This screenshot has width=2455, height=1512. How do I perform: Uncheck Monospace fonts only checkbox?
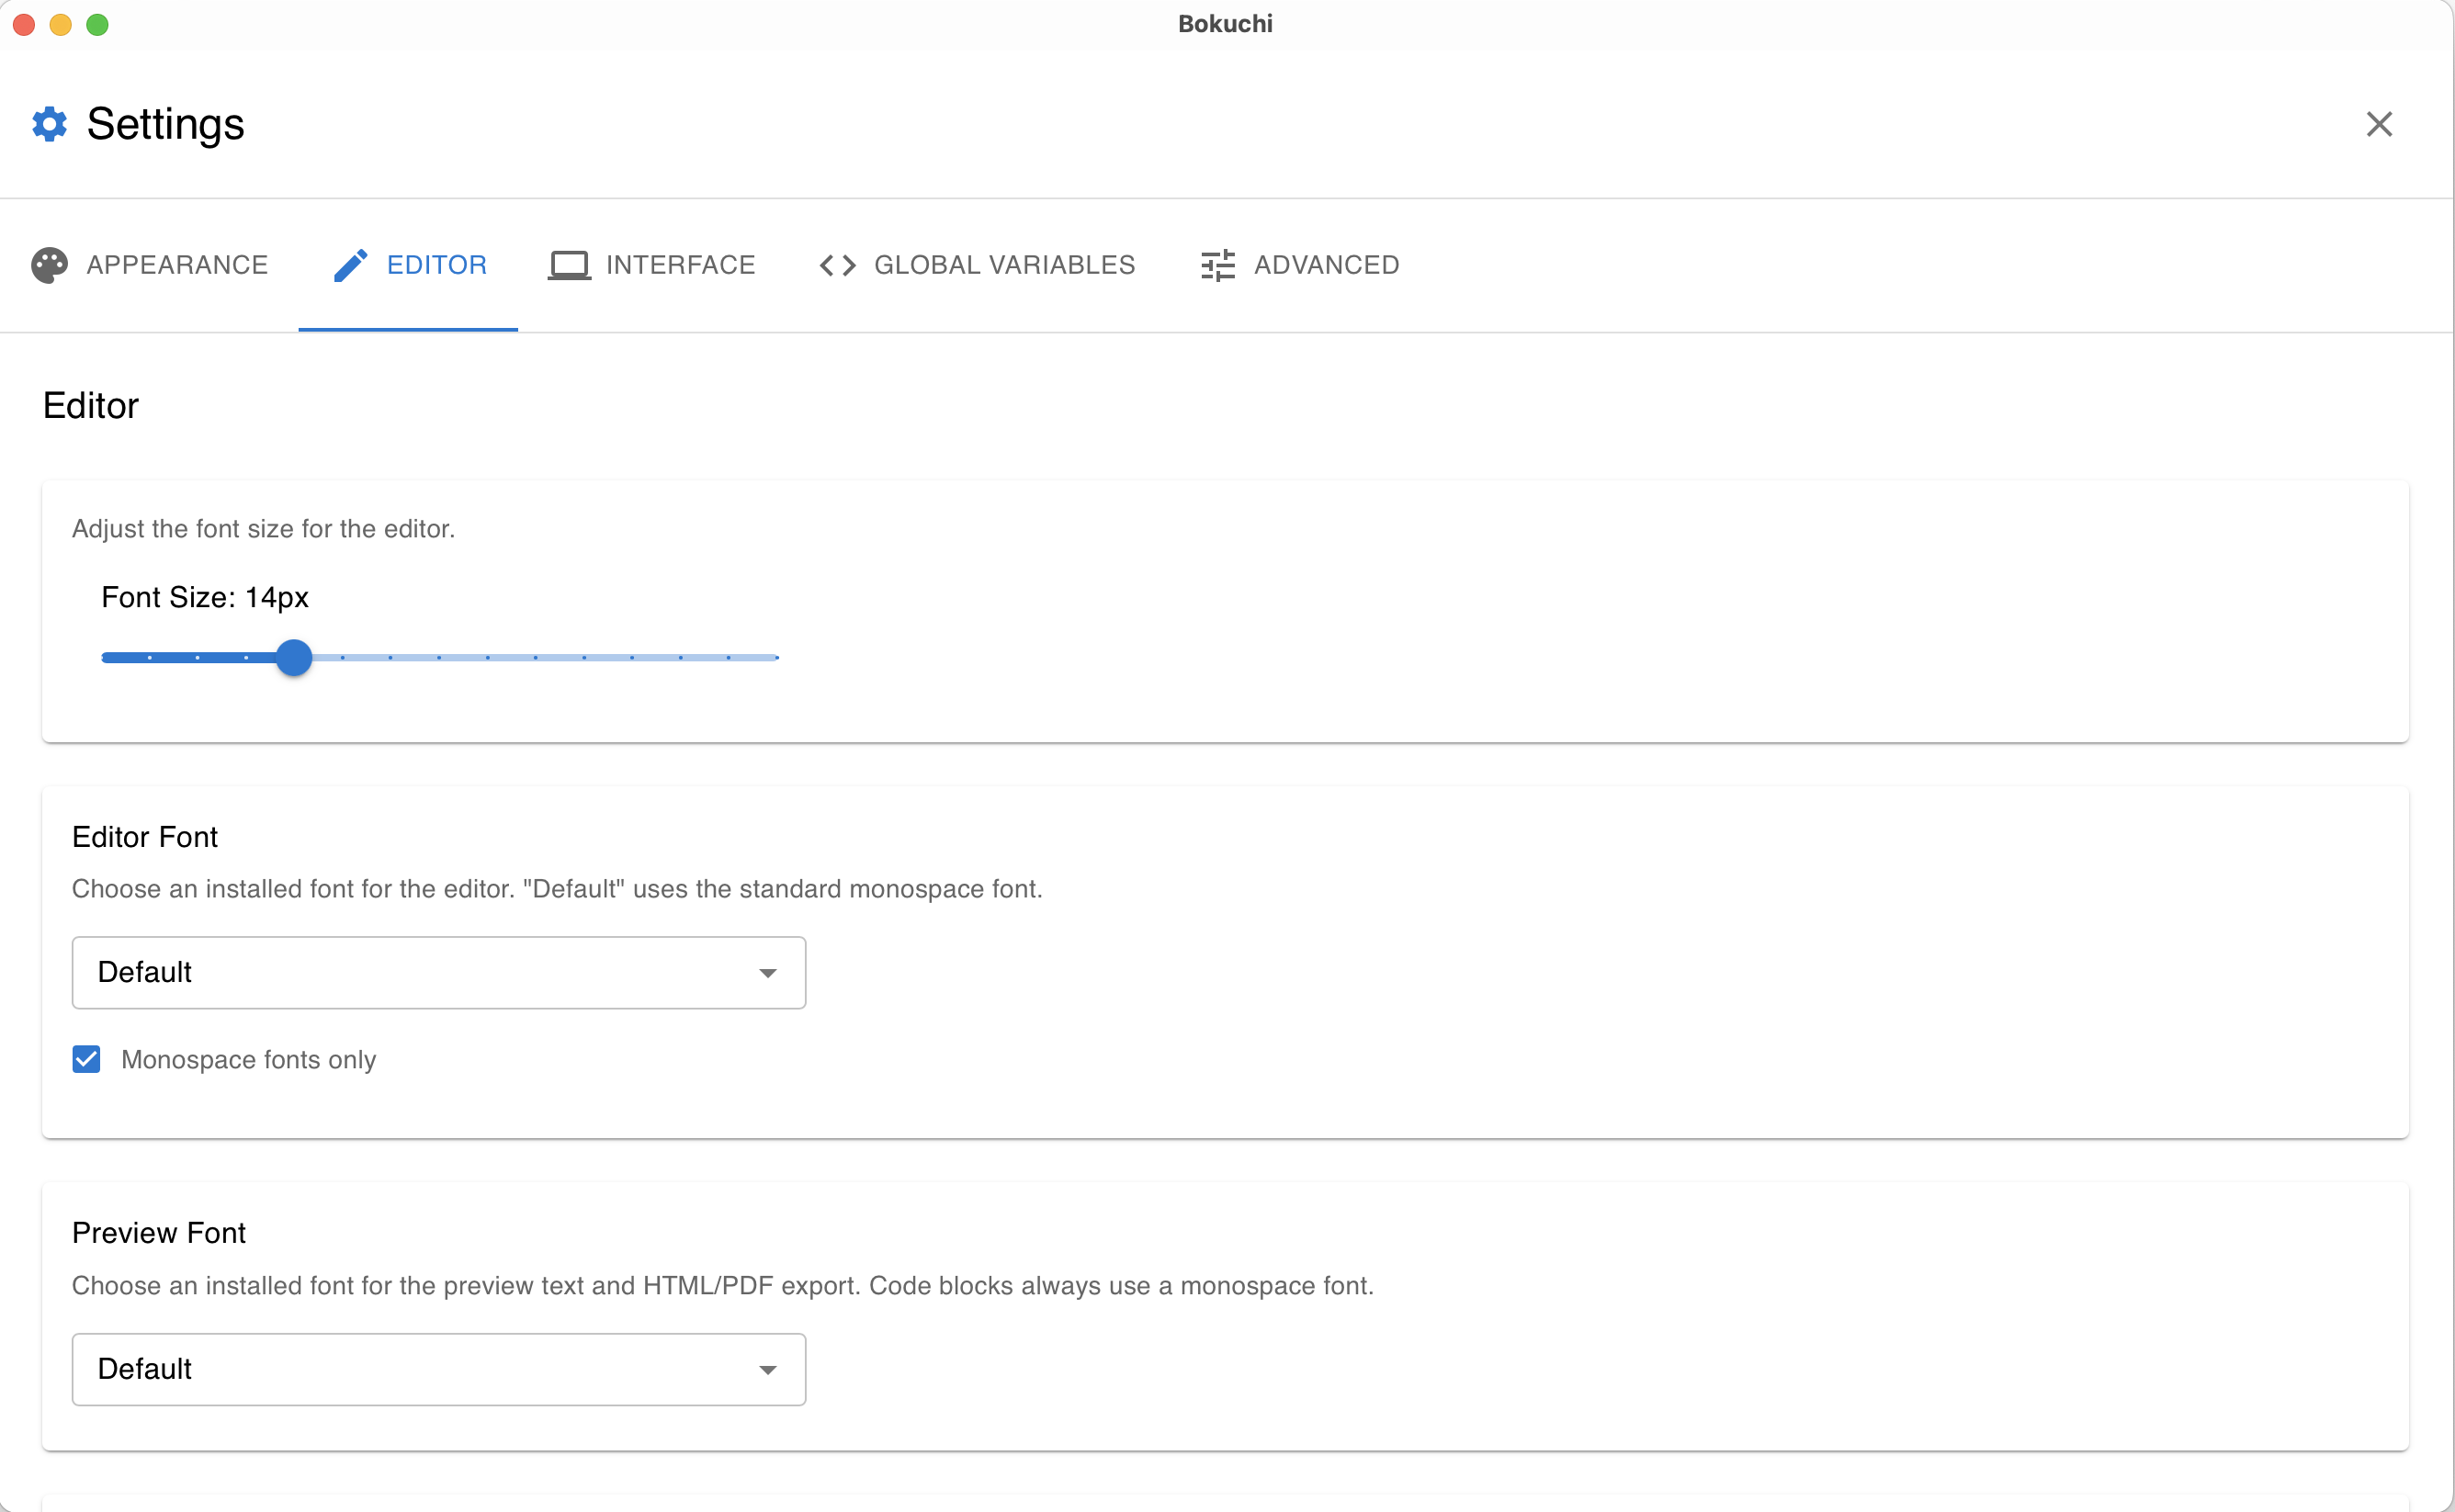[x=87, y=1060]
